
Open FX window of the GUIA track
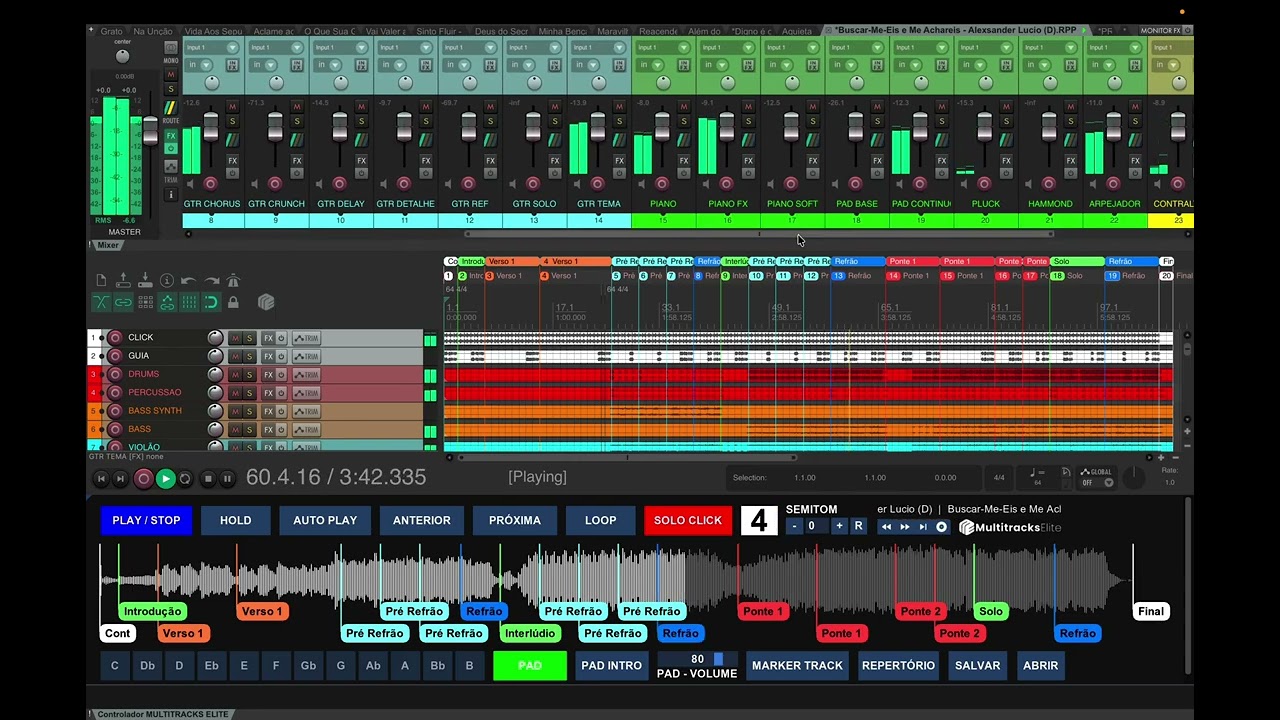coord(268,356)
